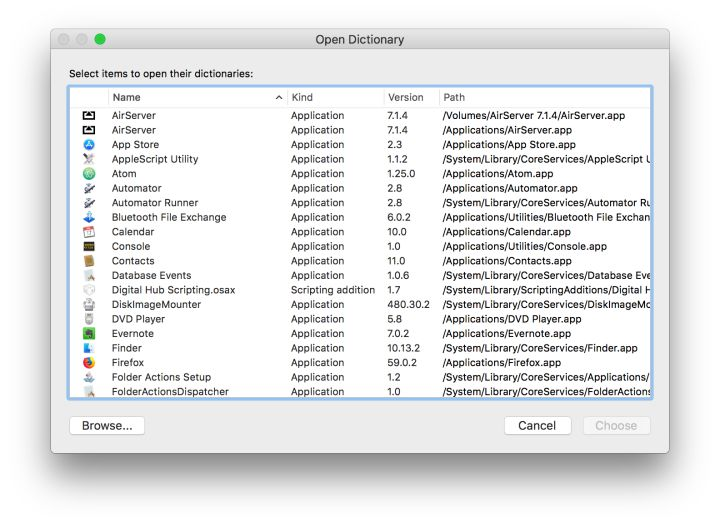
Task: Select the 'Evernote' list entry
Action: (133, 334)
